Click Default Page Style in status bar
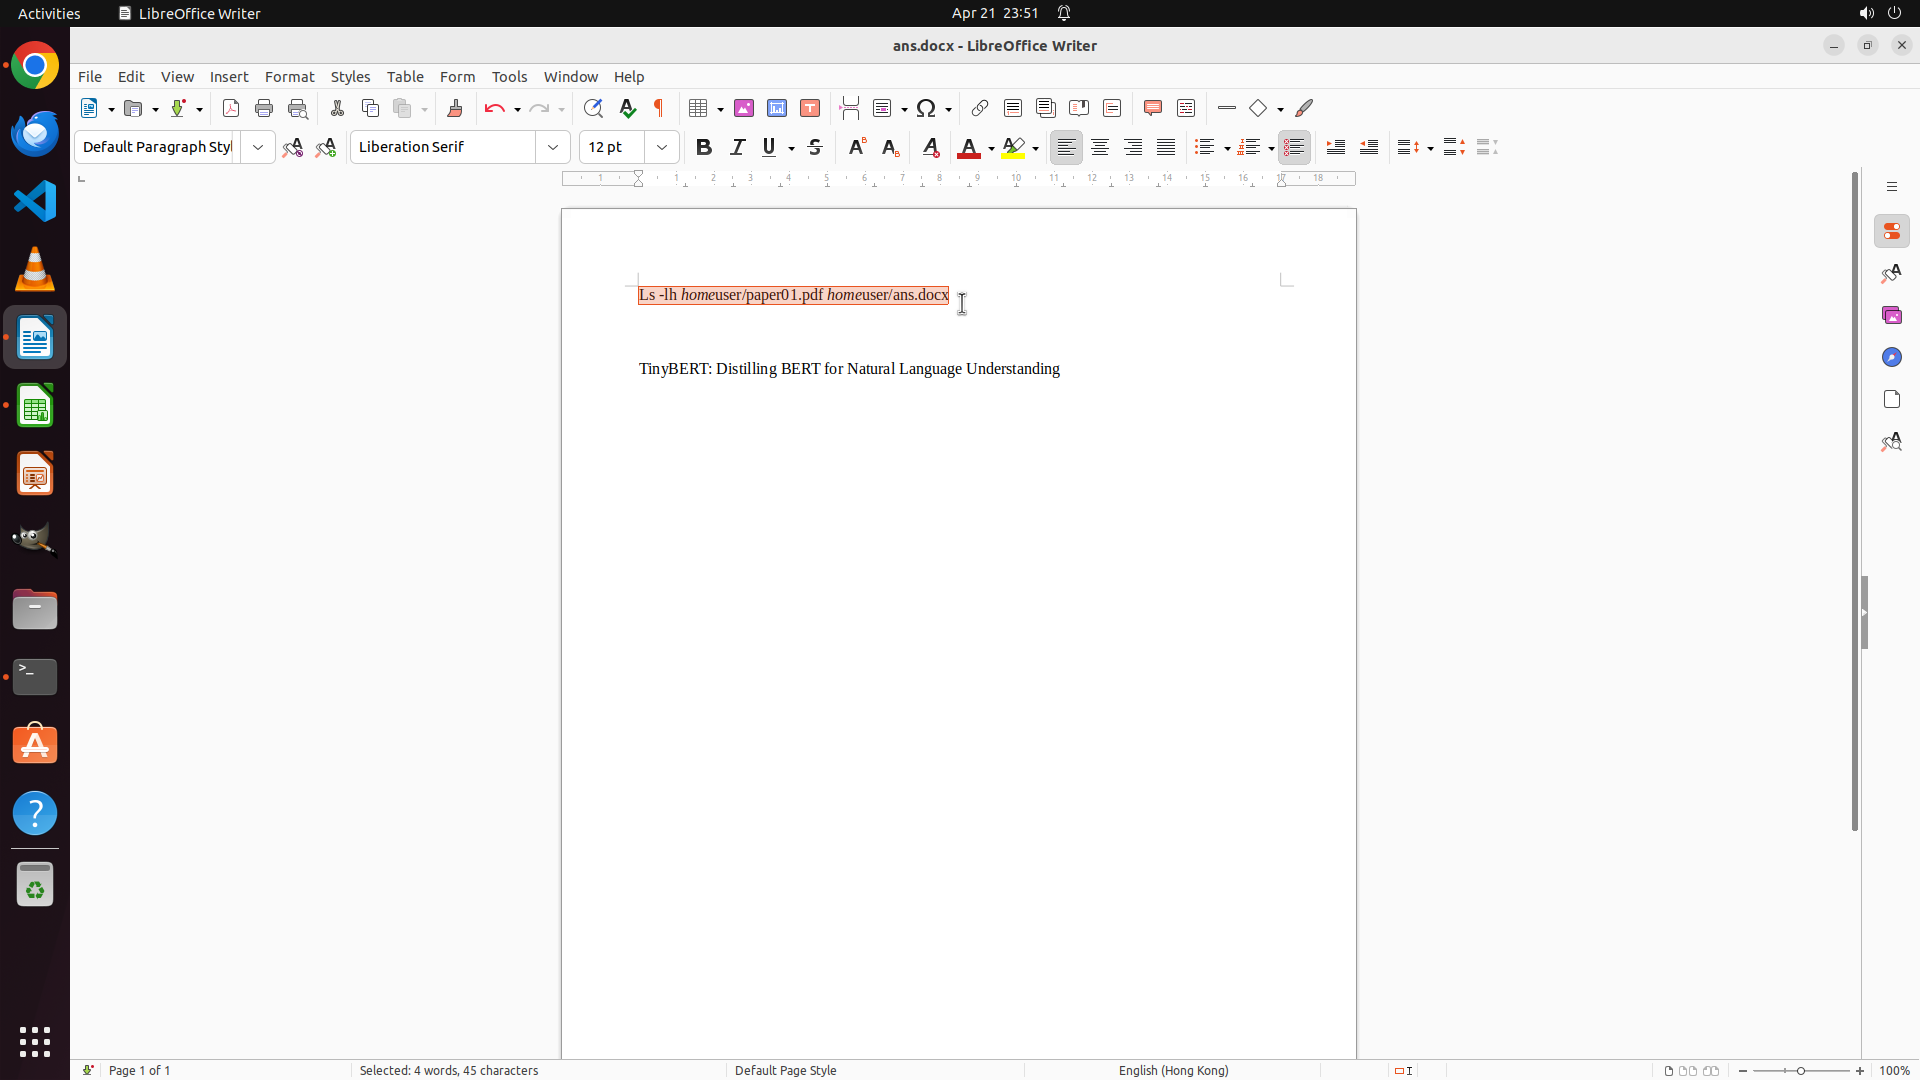 tap(785, 1070)
